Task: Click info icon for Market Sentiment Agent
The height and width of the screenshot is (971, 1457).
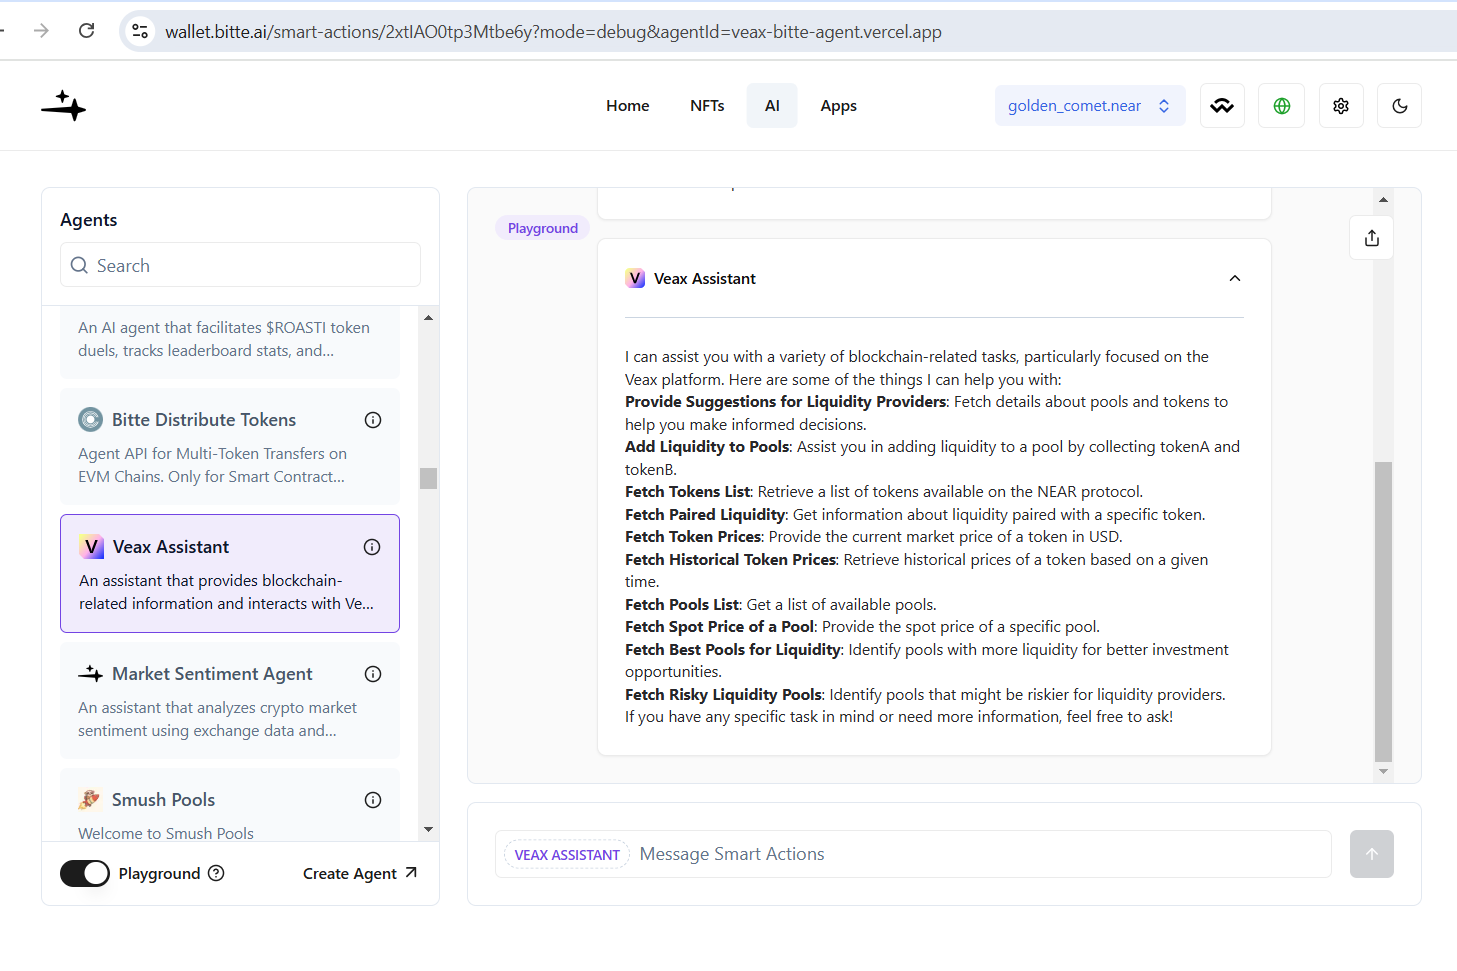Action: click(x=373, y=674)
